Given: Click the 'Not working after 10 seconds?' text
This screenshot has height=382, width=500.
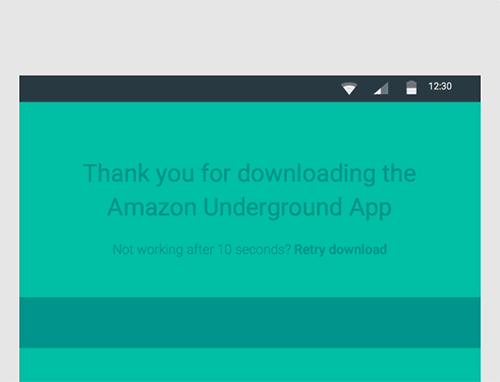Looking at the screenshot, I should [202, 250].
